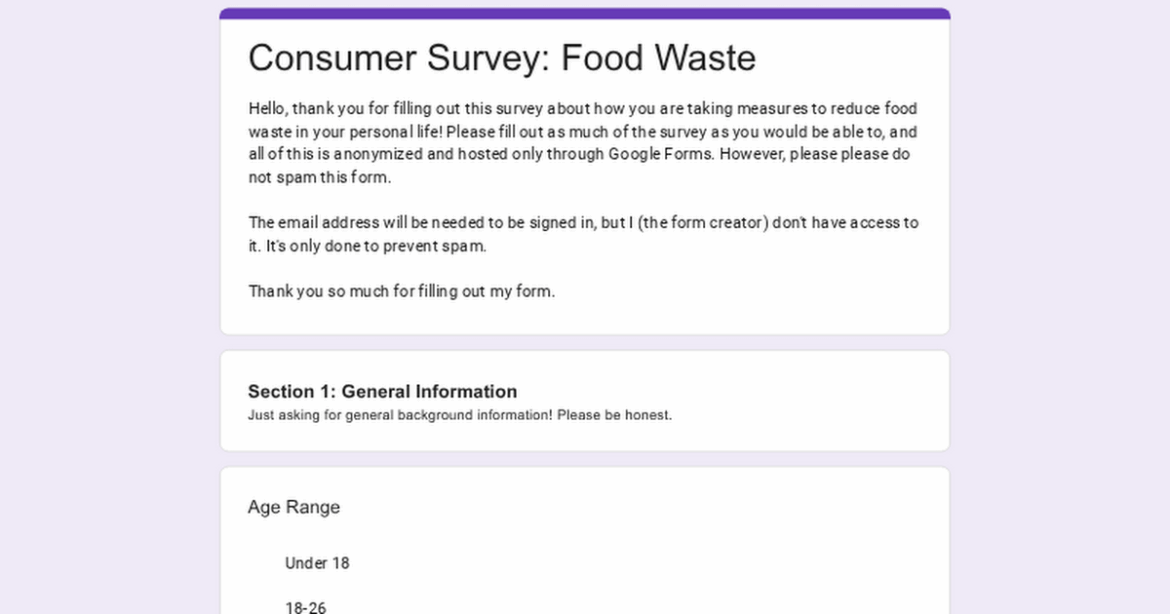
Task: Choose the "18-26" age range option
Action: [307, 605]
